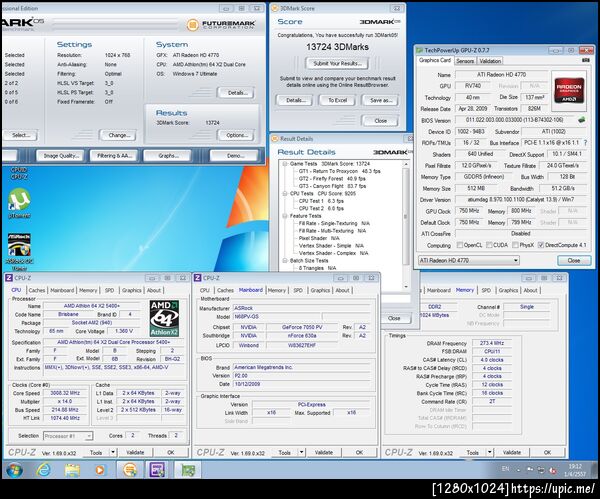Open Tools dropdown arrow in CPU-Z CPU window
This screenshot has width=600, height=499.
(x=113, y=452)
